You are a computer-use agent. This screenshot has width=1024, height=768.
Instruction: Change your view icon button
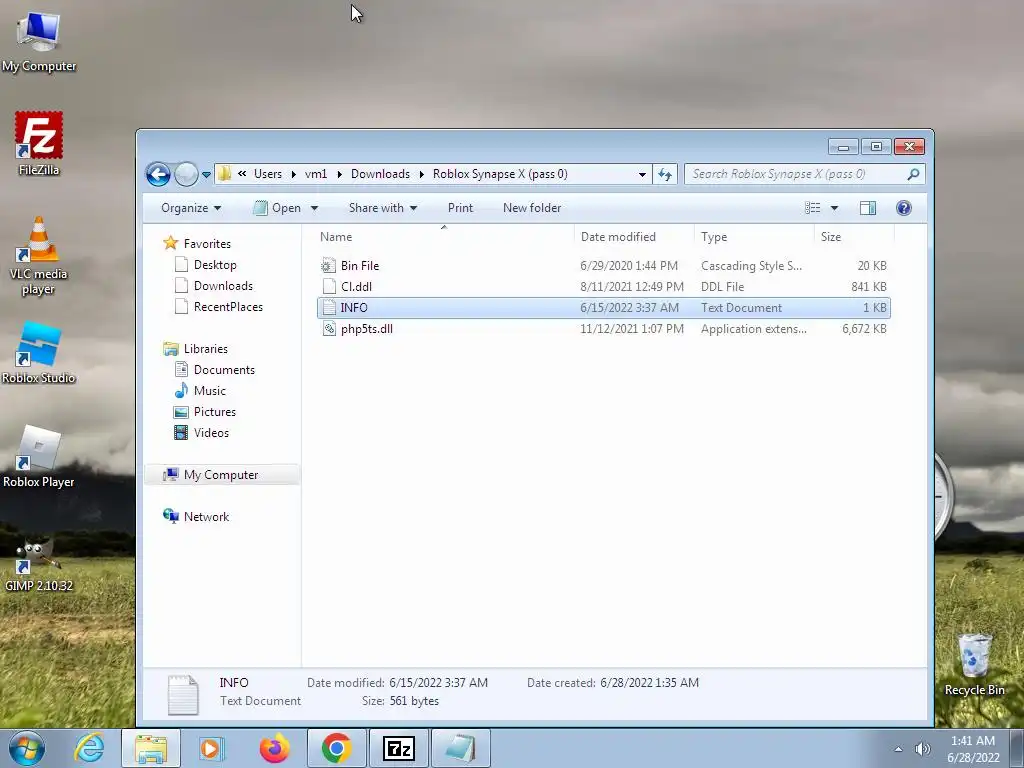click(812, 208)
